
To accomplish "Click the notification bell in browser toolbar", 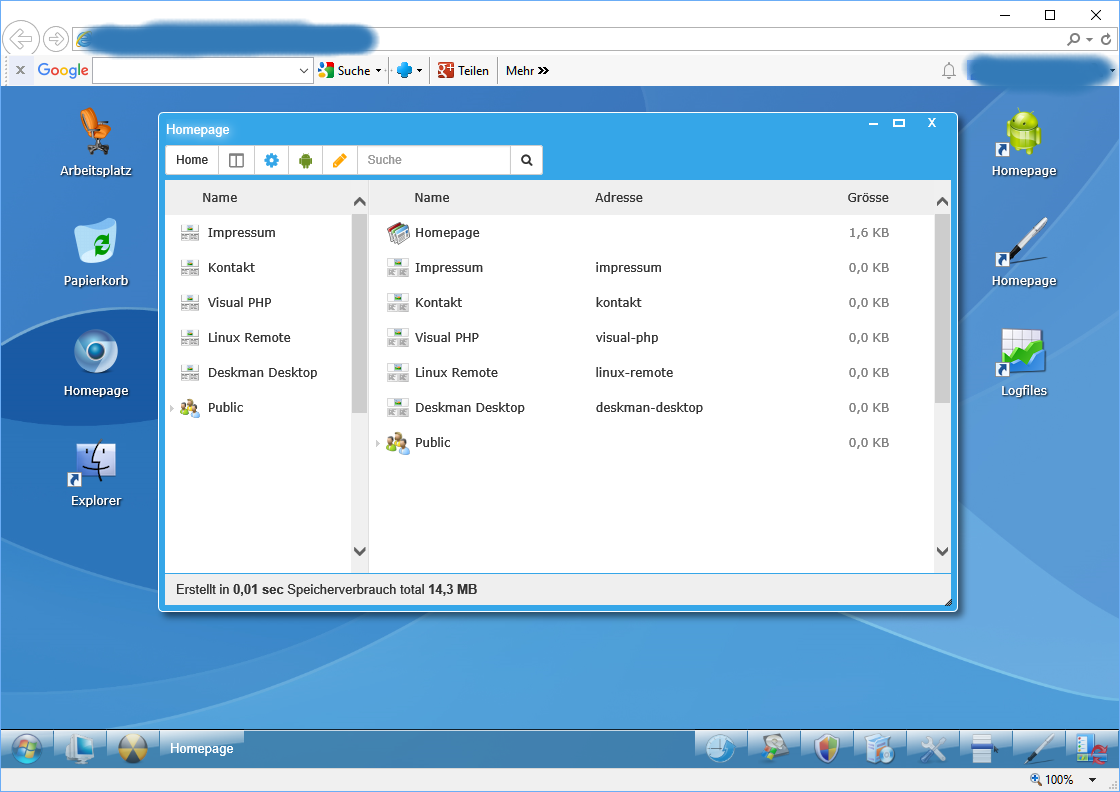I will (949, 70).
